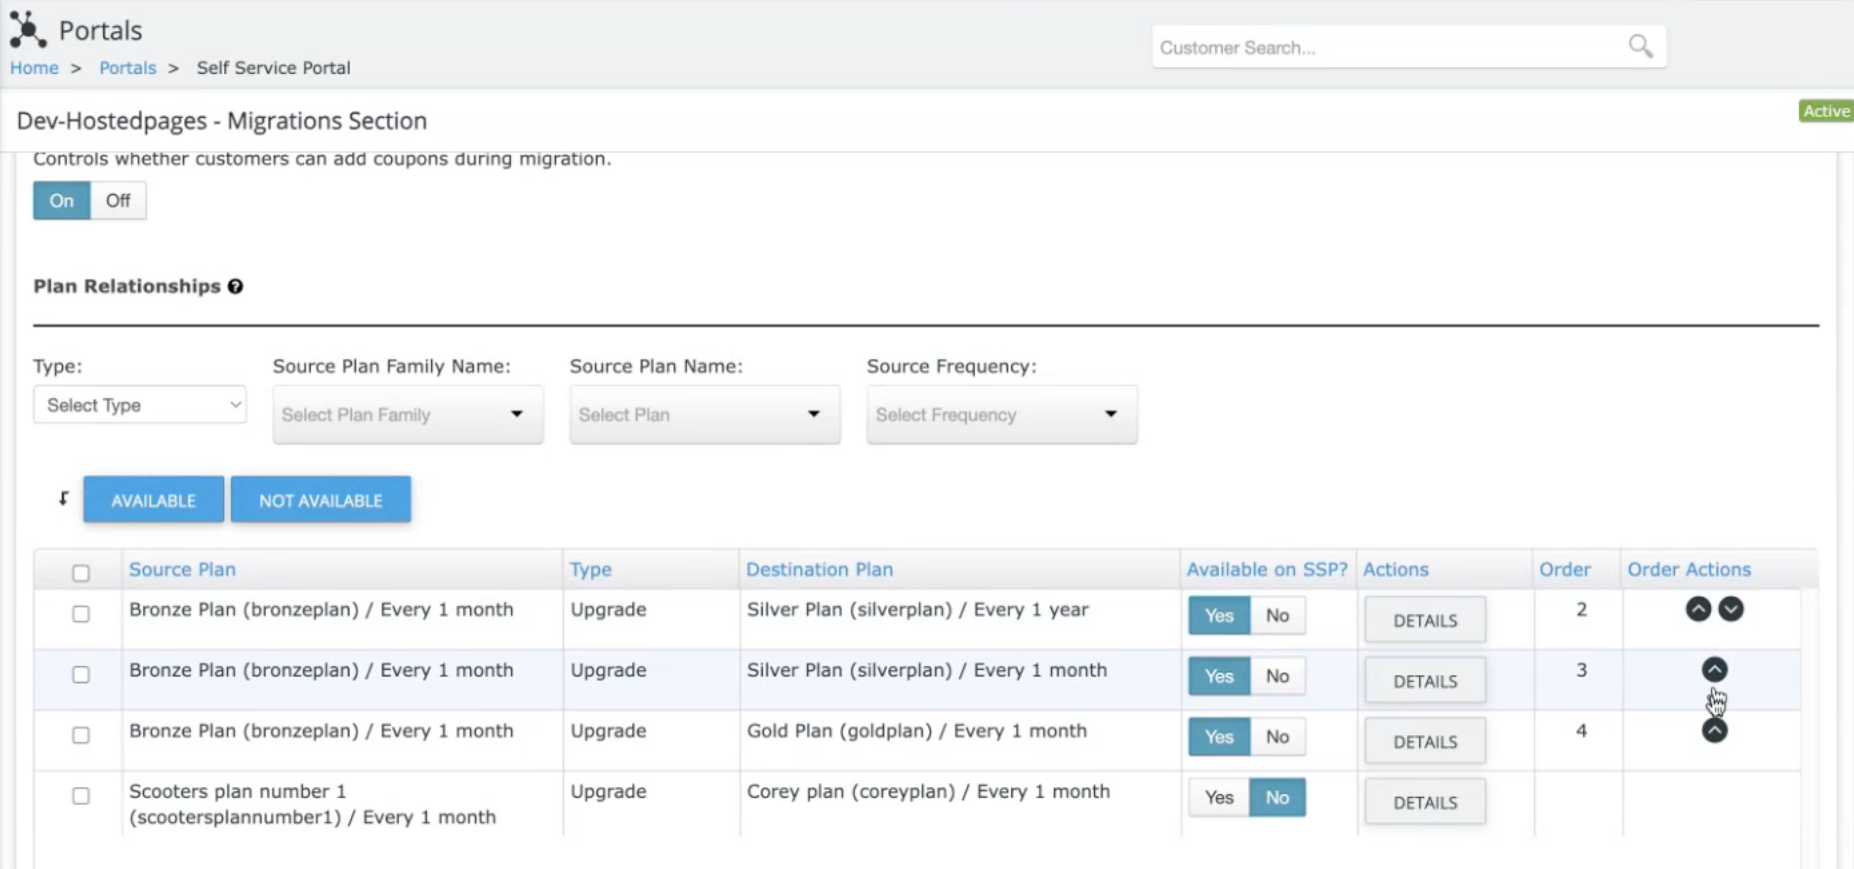Sort by Type column header
The image size is (1854, 869).
tap(591, 569)
